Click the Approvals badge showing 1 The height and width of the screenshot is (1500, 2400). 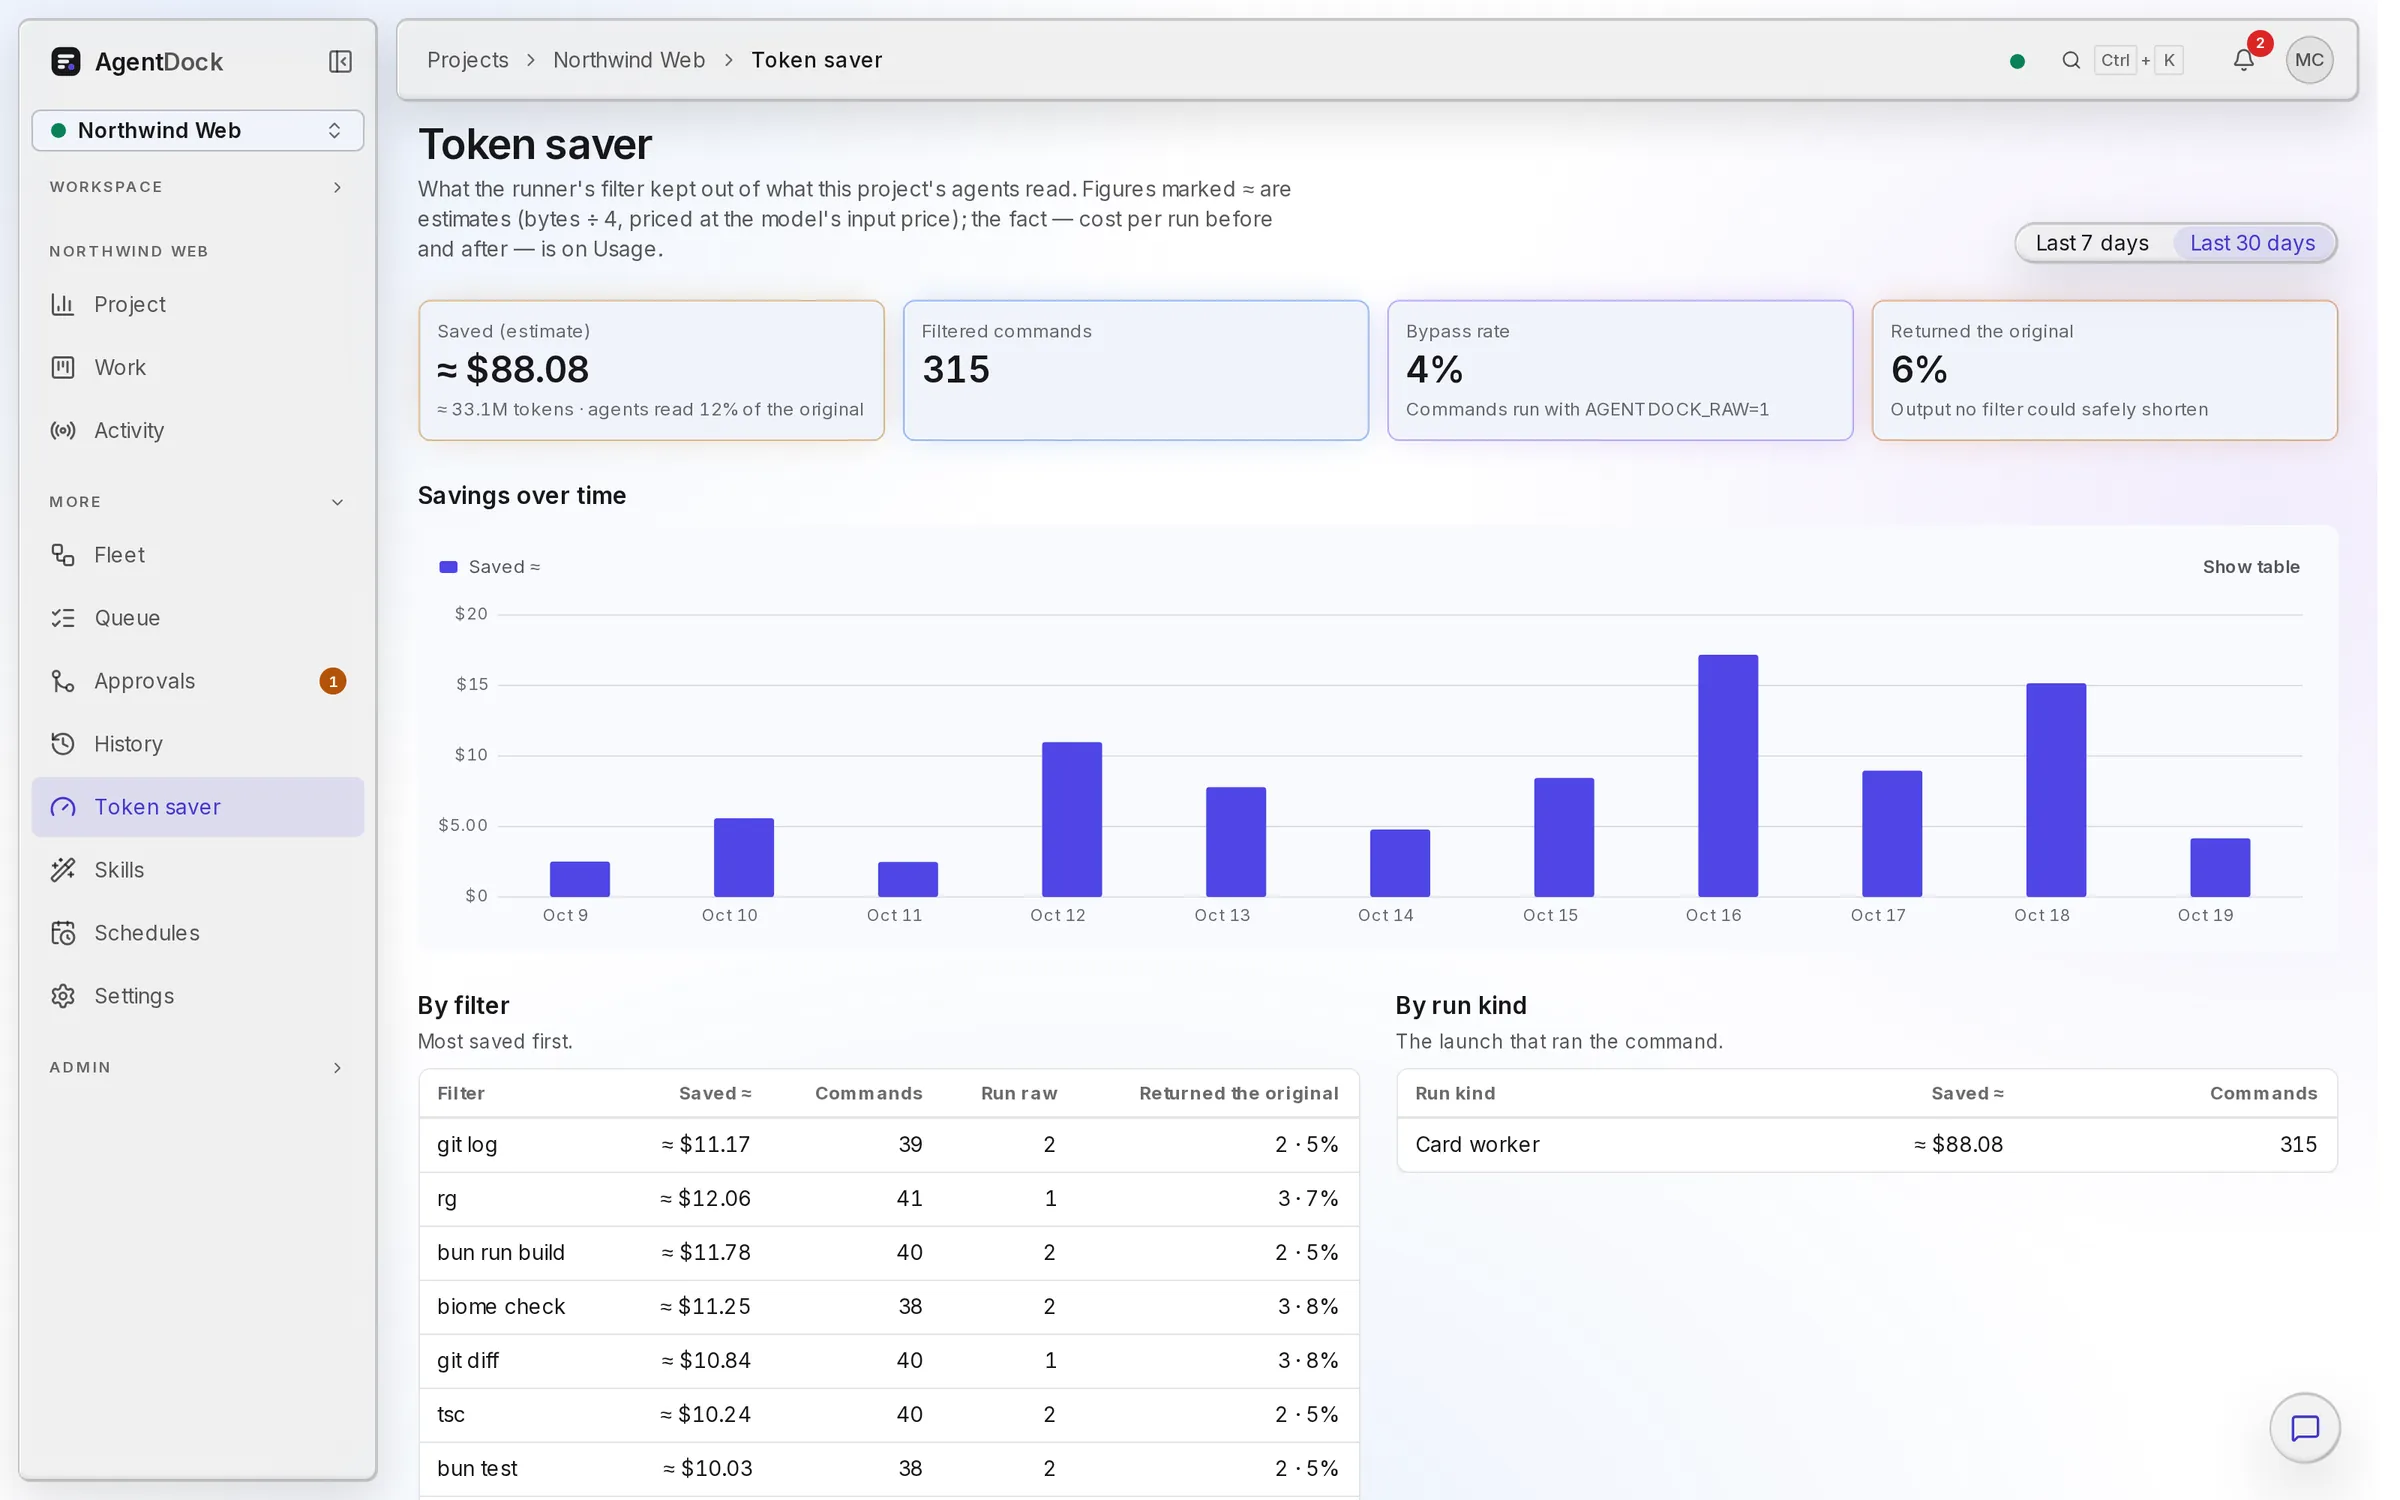pos(333,681)
